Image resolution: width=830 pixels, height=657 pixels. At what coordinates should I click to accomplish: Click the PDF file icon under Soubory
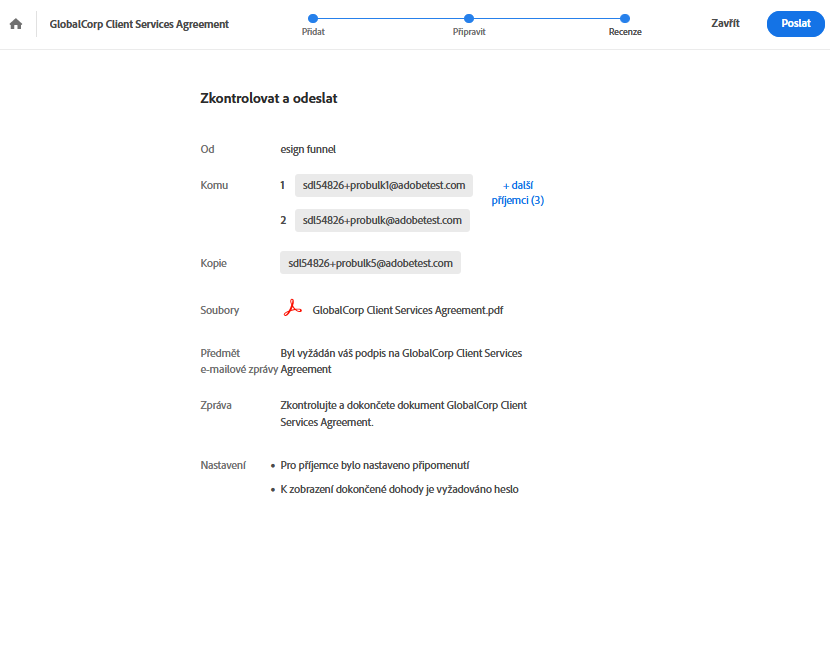click(292, 308)
